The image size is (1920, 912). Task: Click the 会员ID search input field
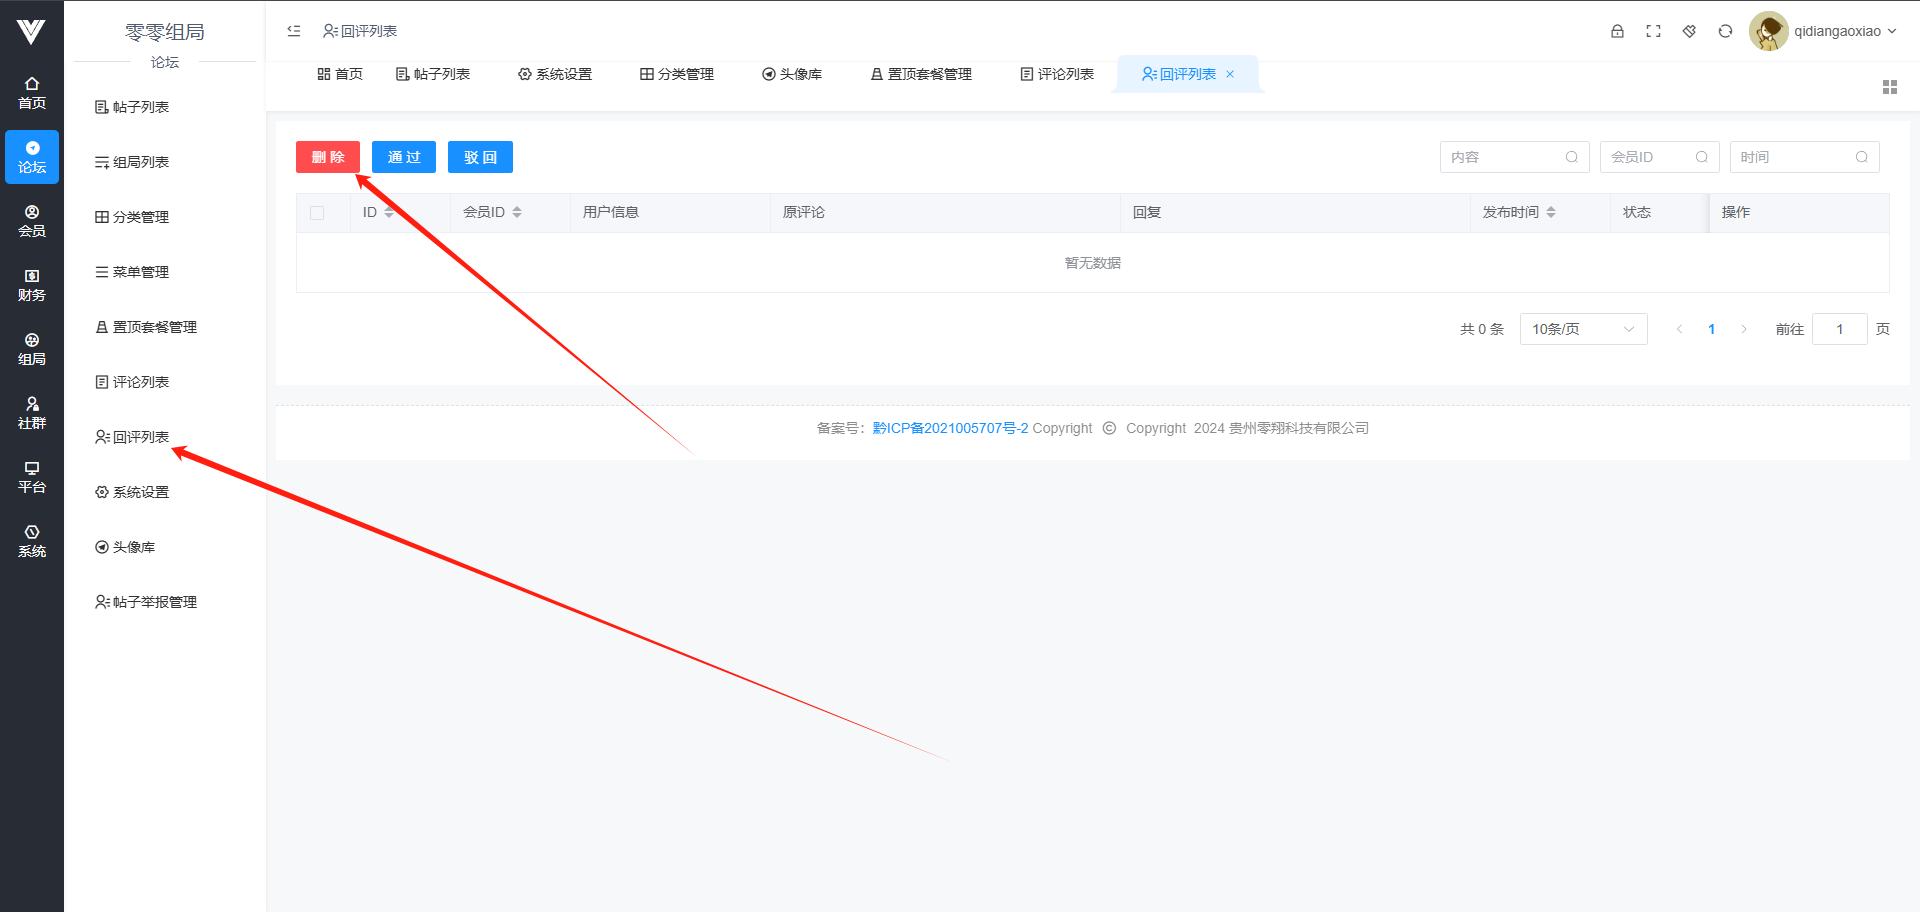coord(1648,157)
